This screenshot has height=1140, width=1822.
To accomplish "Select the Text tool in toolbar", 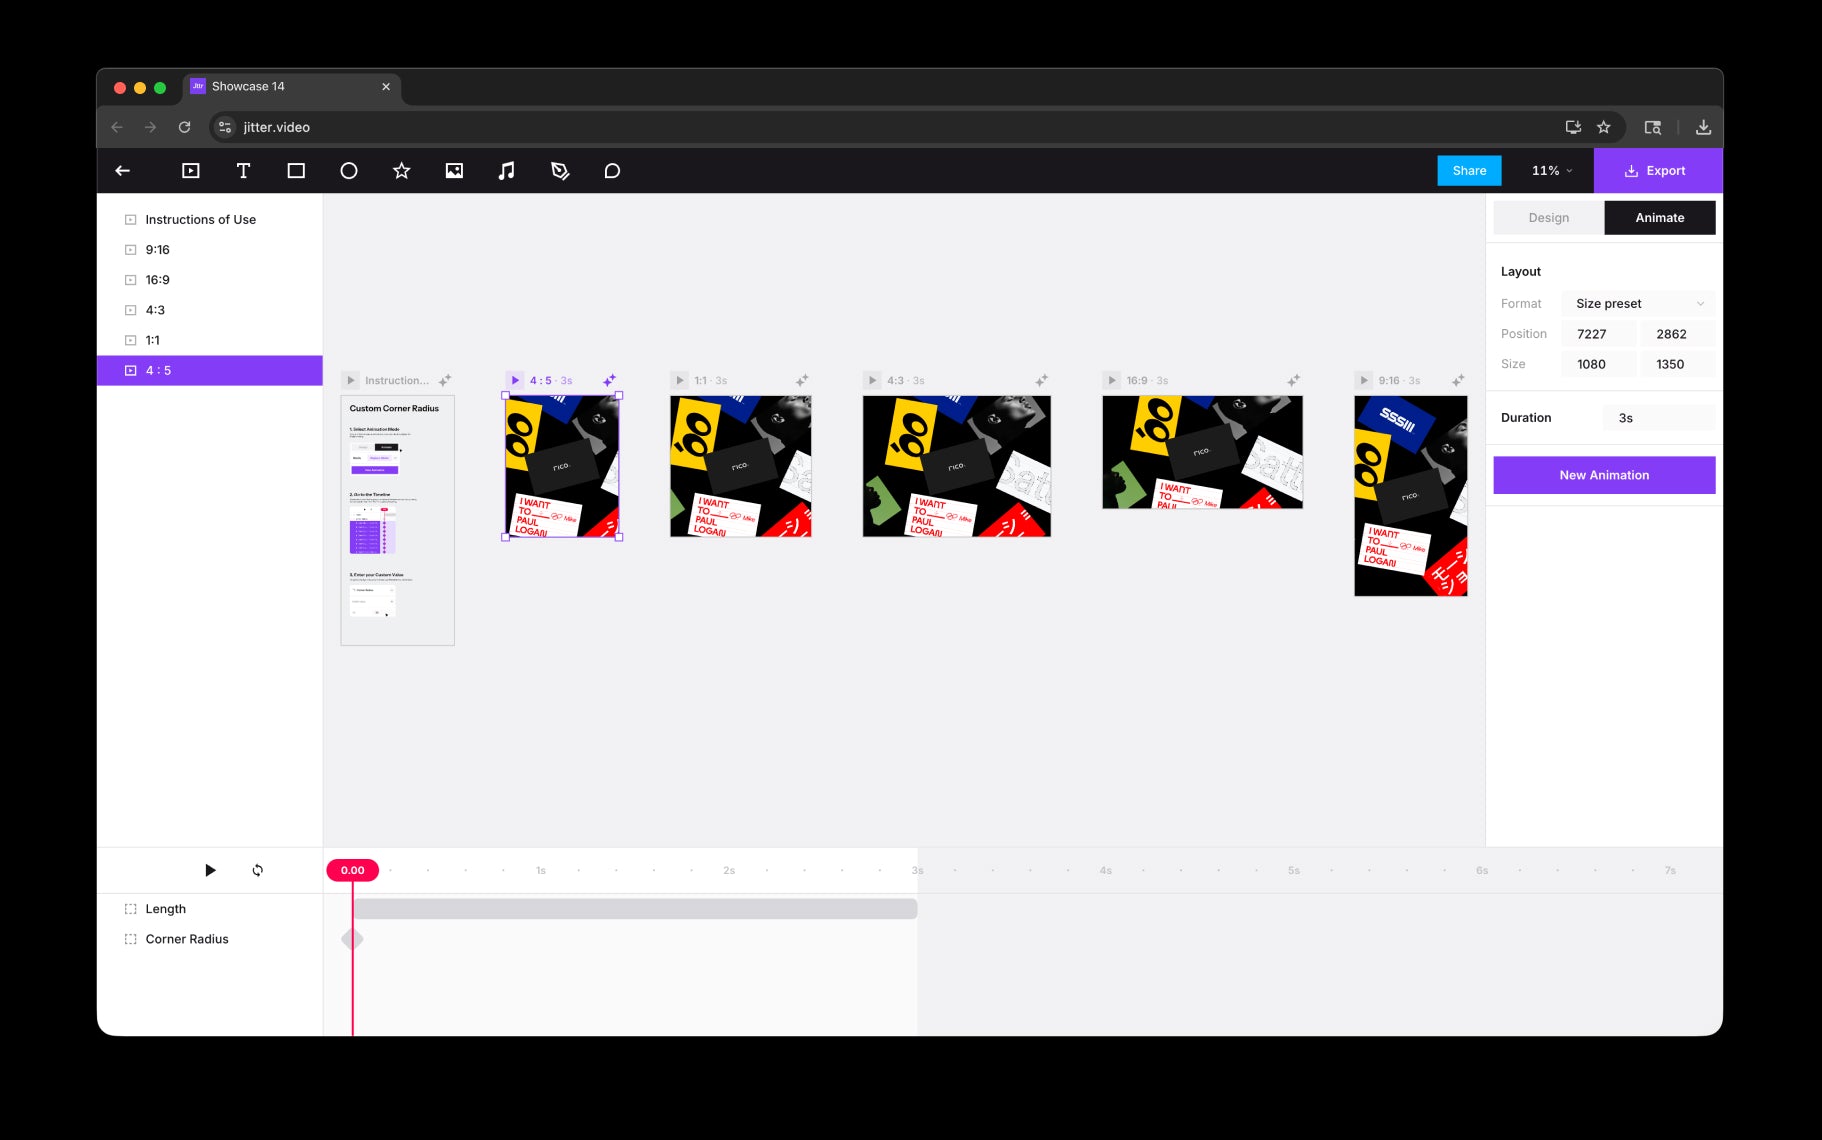I will coord(243,171).
